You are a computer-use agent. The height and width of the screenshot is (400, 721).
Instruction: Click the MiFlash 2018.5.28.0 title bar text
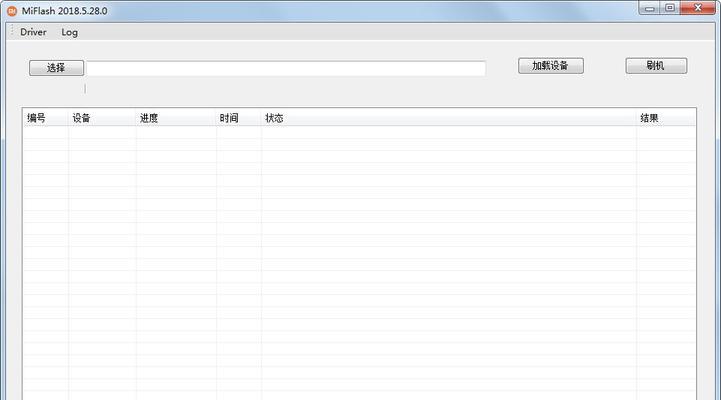coord(65,10)
